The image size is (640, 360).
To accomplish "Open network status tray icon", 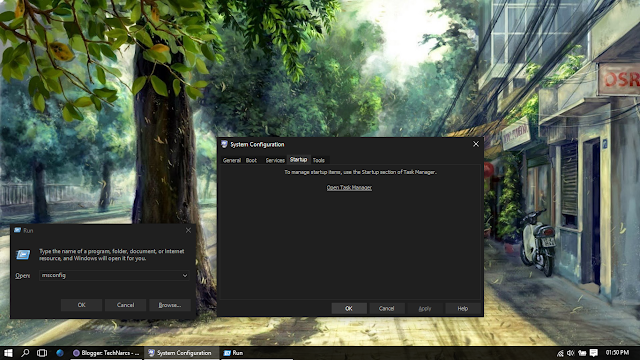I will point(560,353).
